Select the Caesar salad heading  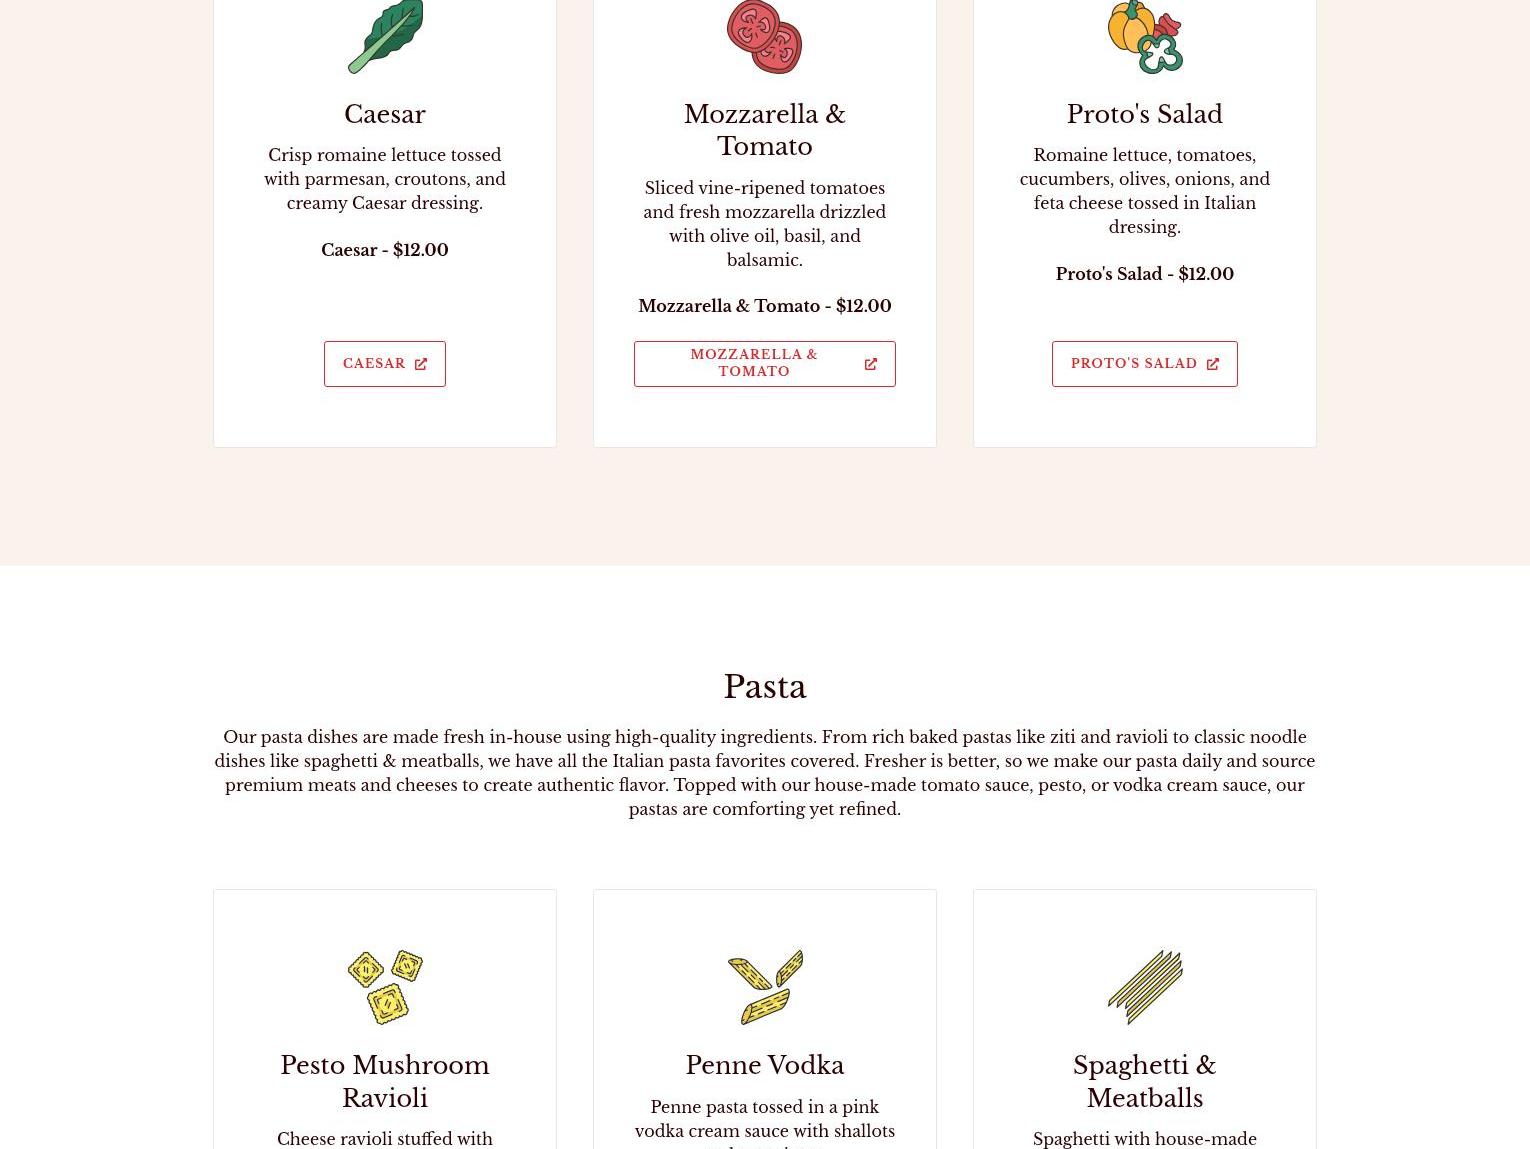pyautogui.click(x=385, y=114)
